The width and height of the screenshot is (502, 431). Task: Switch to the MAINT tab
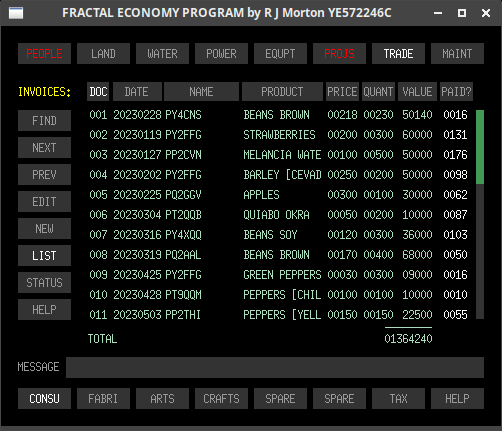(x=457, y=53)
